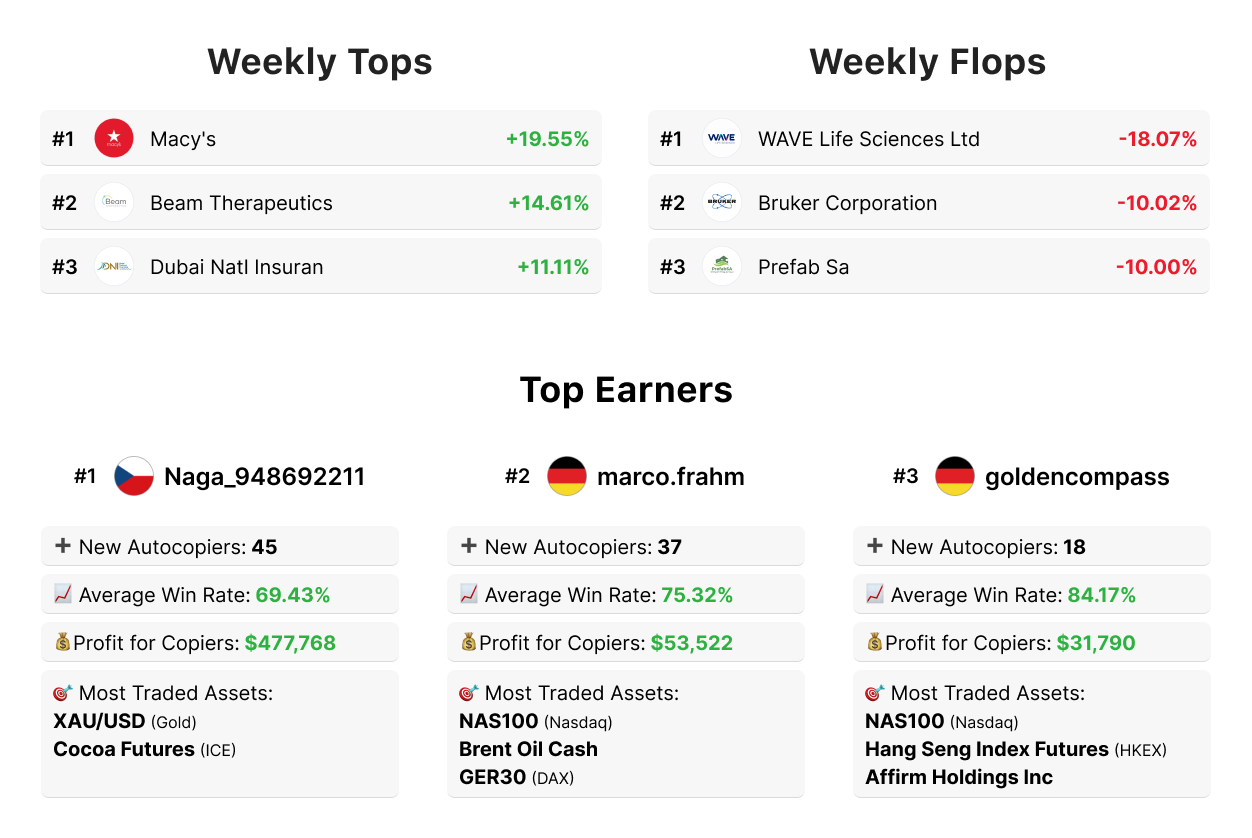Click the German flag beside marco.frahm
This screenshot has height=838, width=1252.
pyautogui.click(x=567, y=476)
